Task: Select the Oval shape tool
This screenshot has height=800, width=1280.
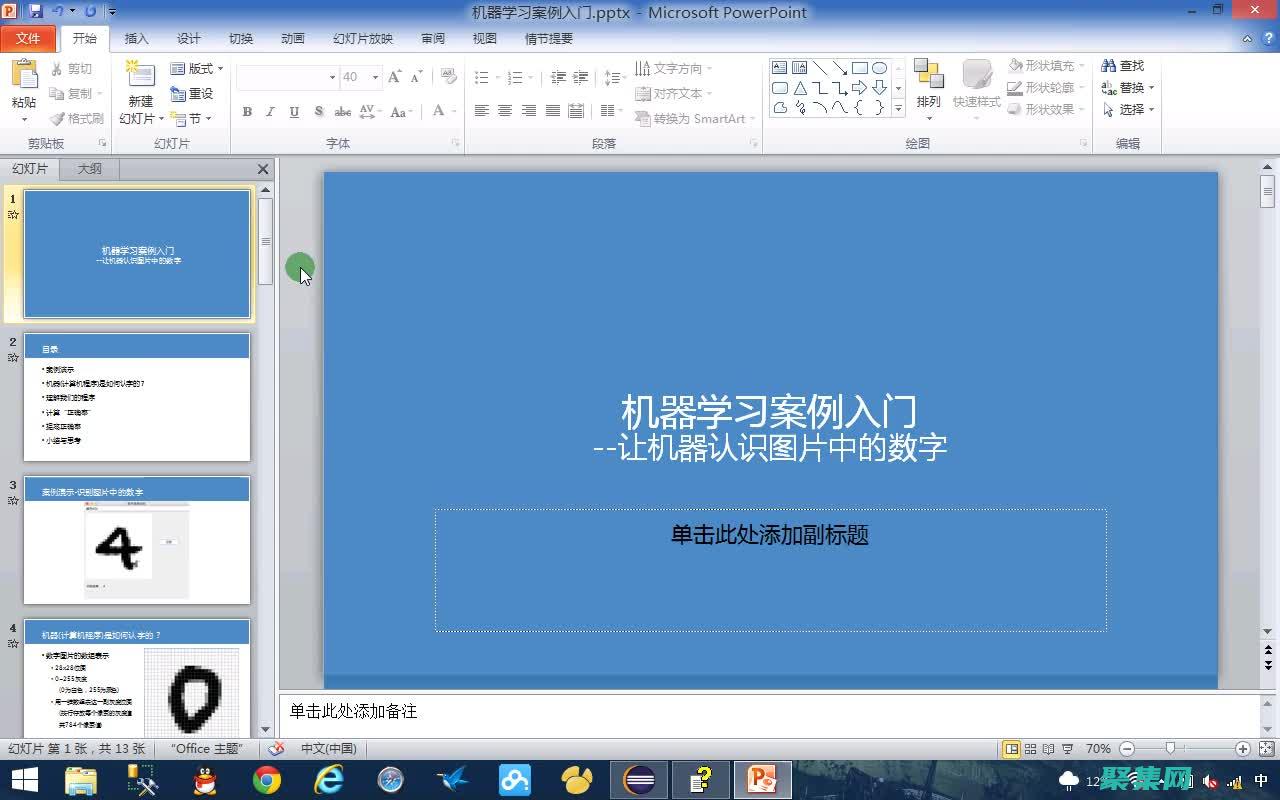Action: point(881,68)
